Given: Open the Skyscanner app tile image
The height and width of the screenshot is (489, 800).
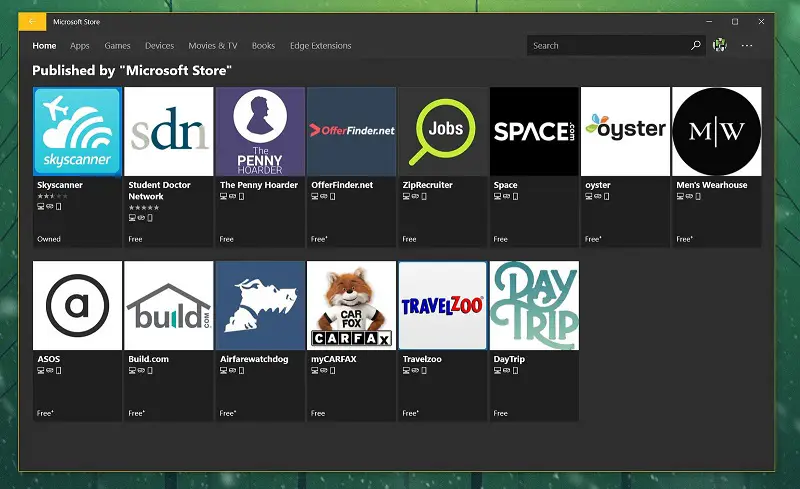Looking at the screenshot, I should coord(78,131).
